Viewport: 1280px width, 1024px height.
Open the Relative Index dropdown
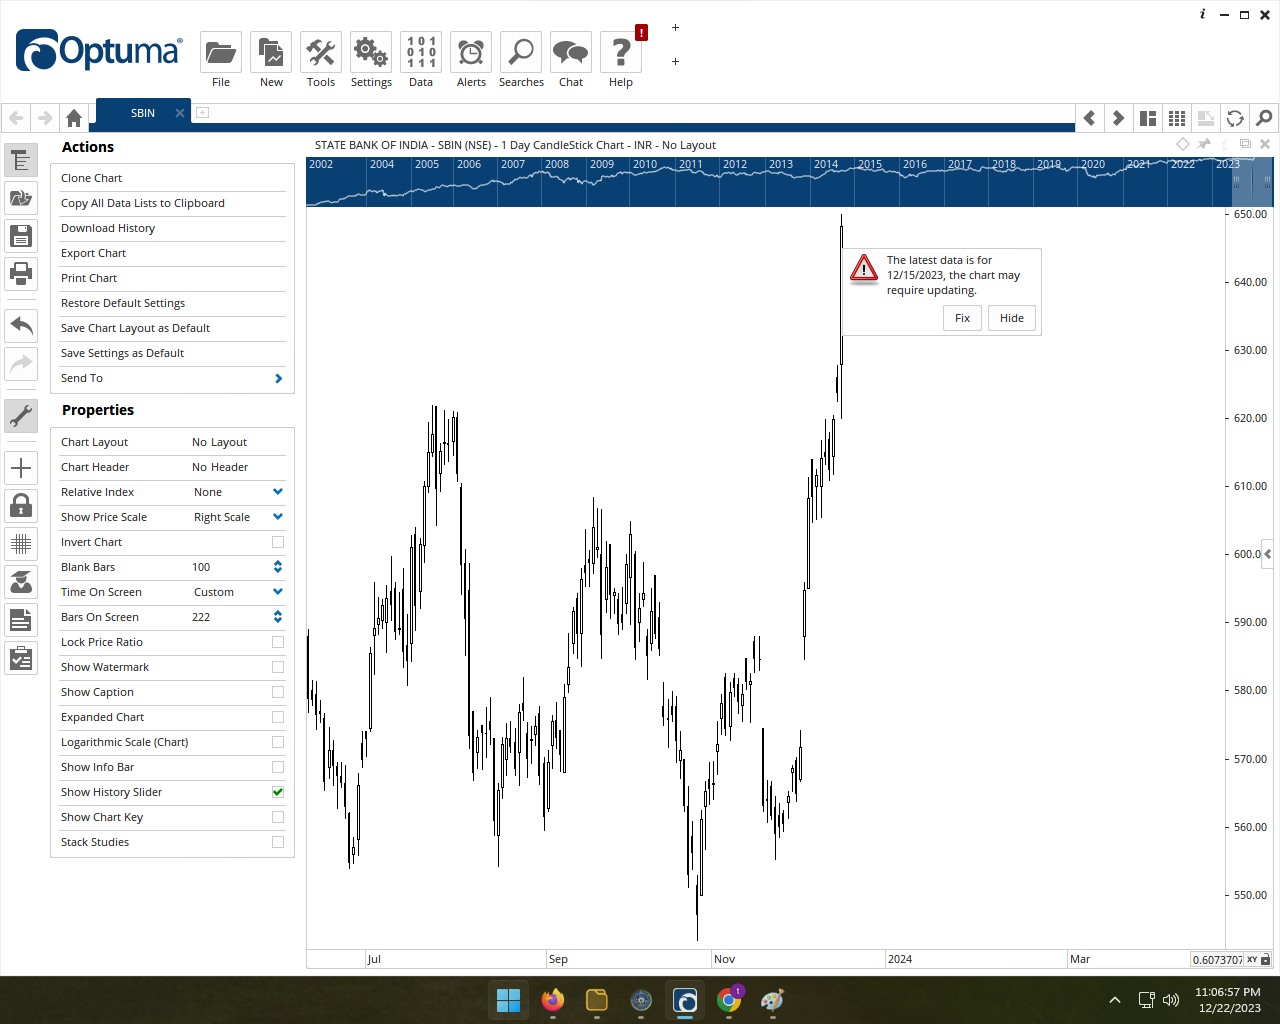tap(278, 492)
